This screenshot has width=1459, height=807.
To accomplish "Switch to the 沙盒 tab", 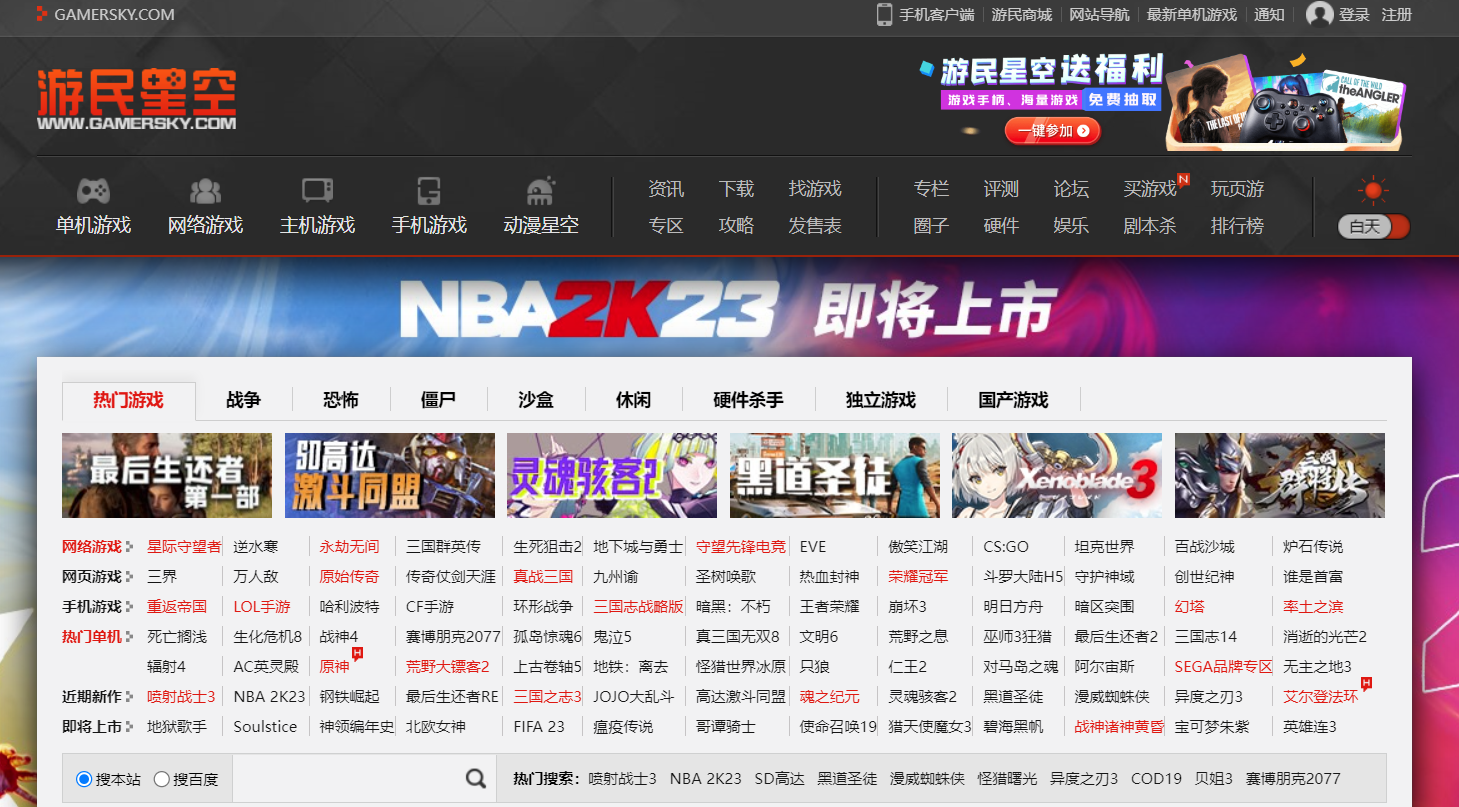I will [x=536, y=400].
